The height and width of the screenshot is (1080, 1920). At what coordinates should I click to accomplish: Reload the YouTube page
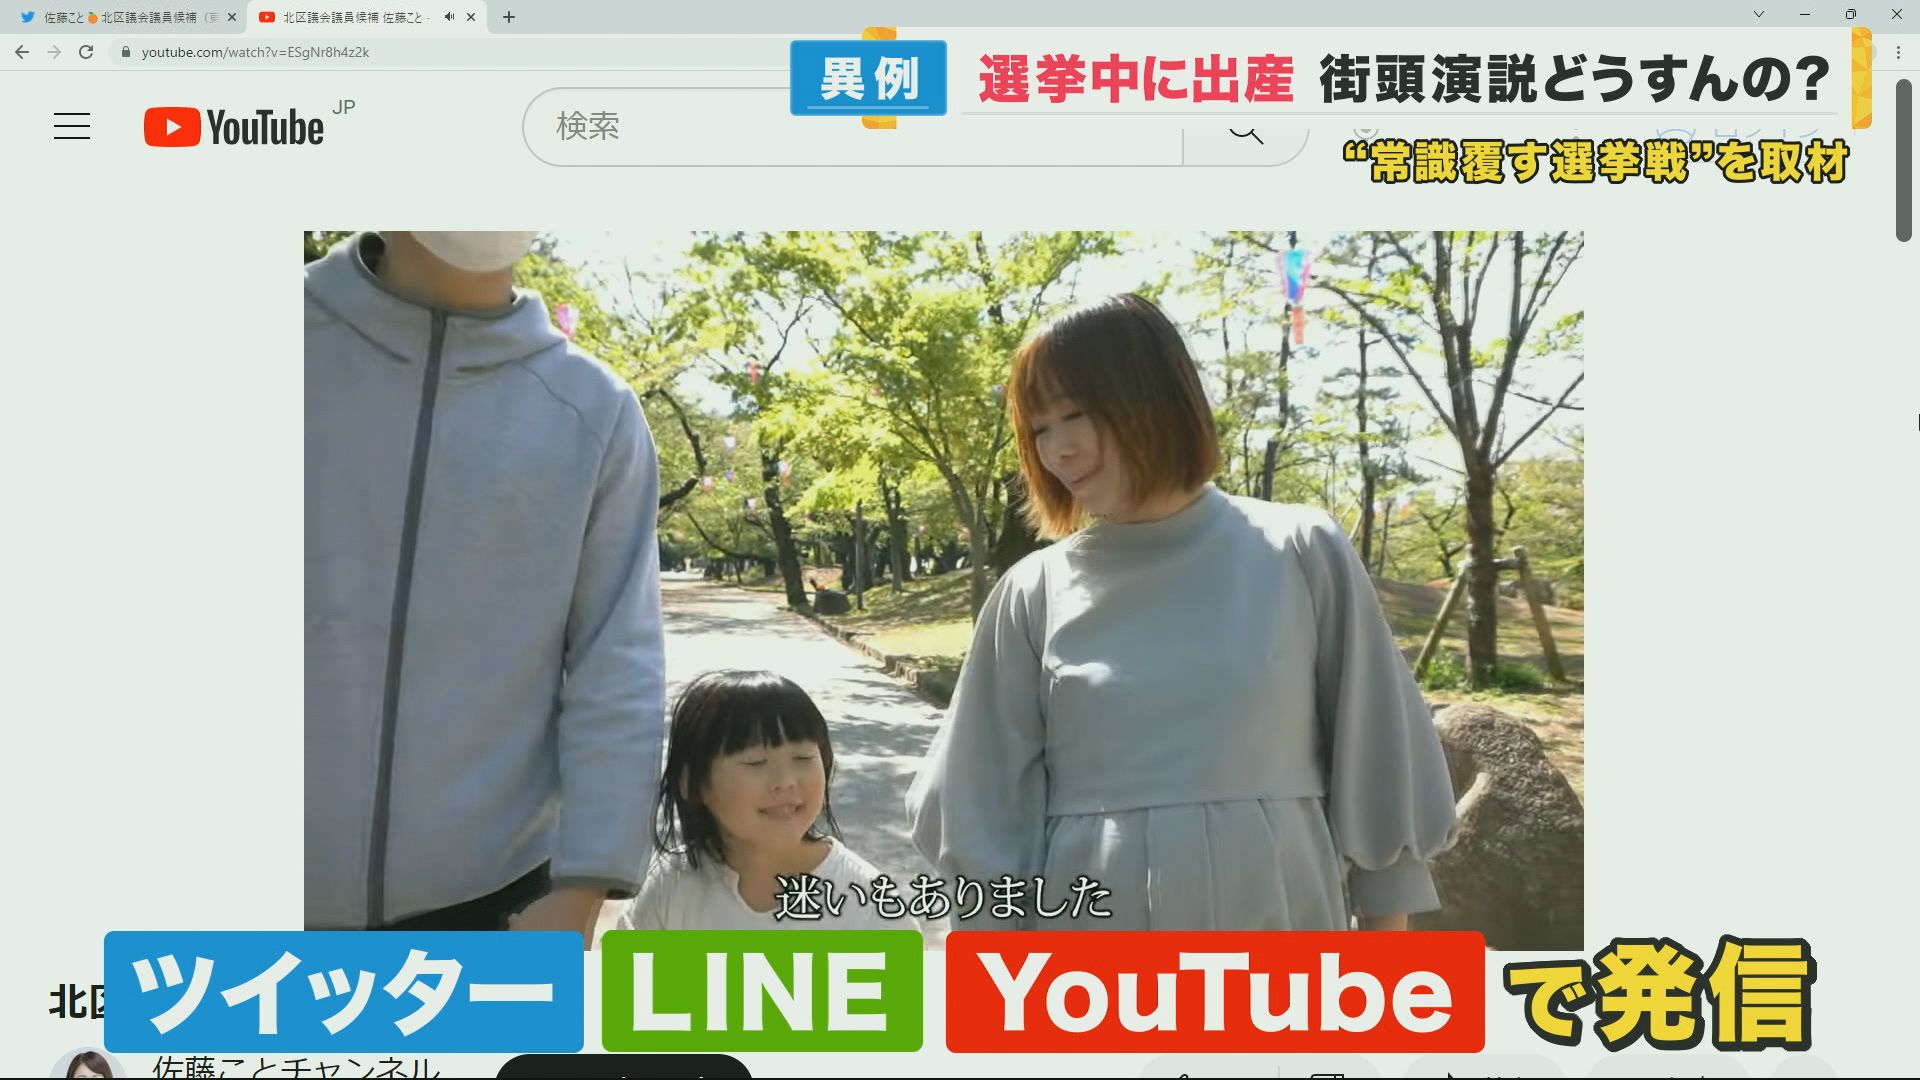coord(86,52)
